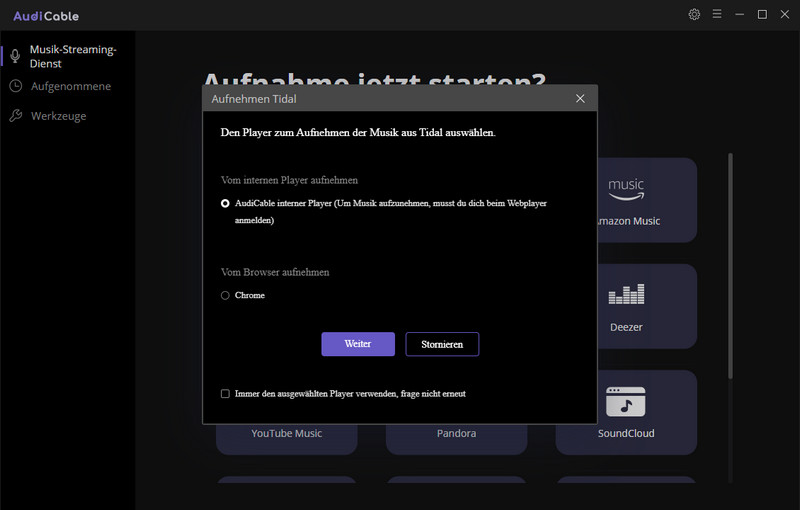Click the SoundCloud music window icon
800x510 pixels.
626,402
